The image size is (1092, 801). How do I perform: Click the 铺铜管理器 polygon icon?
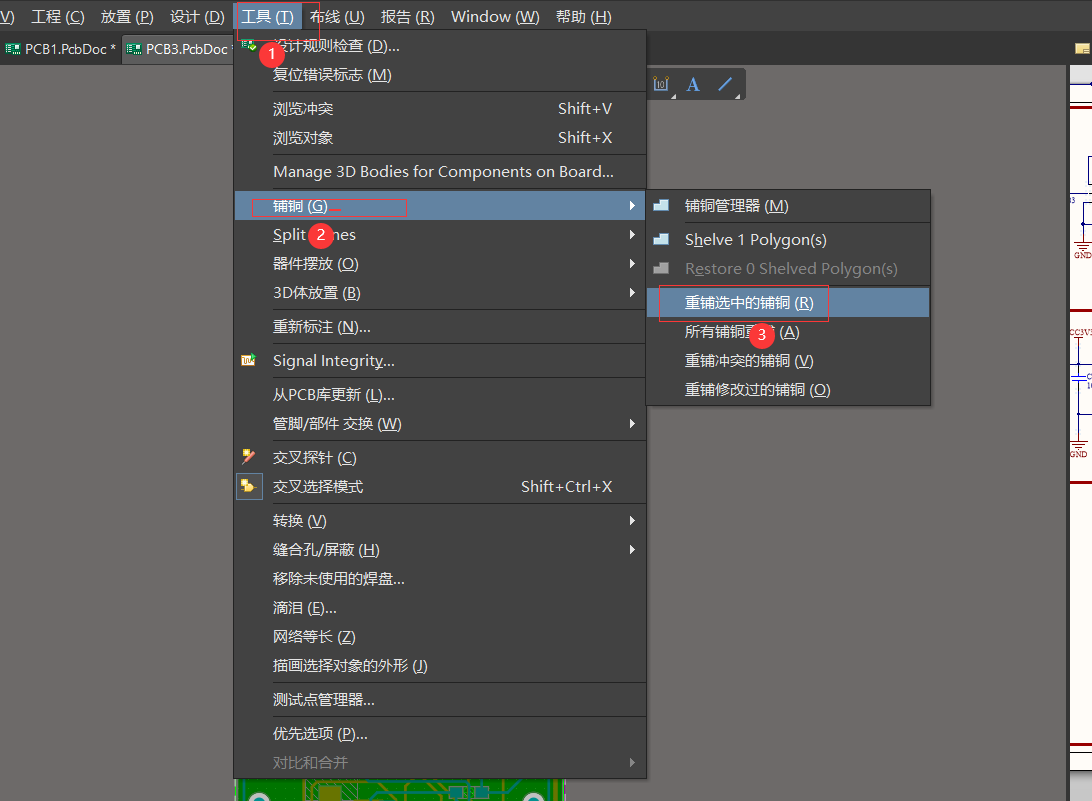[x=661, y=205]
